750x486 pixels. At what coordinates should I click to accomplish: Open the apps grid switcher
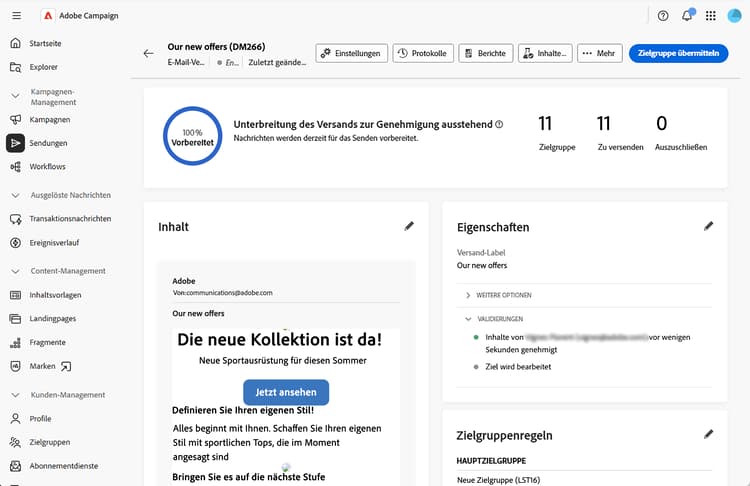coord(711,16)
